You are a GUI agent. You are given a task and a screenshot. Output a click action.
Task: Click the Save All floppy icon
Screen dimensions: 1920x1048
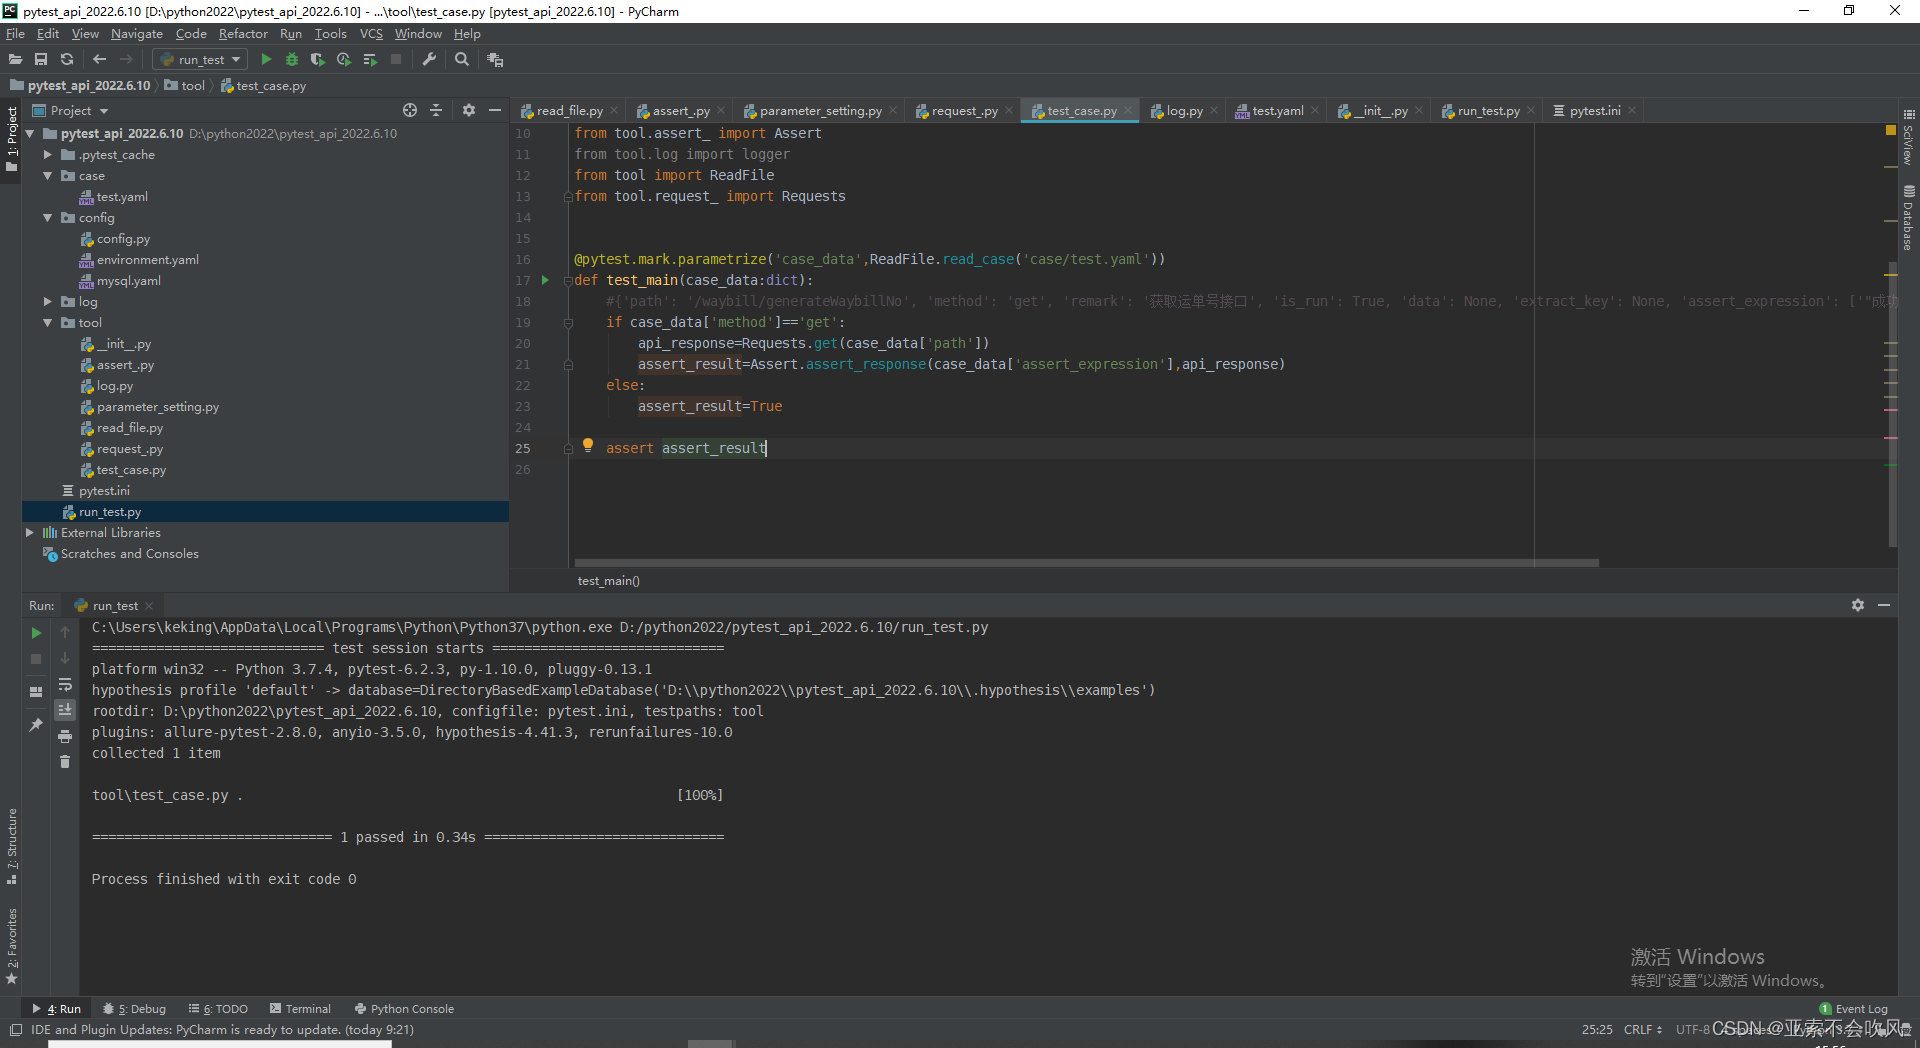pos(41,60)
